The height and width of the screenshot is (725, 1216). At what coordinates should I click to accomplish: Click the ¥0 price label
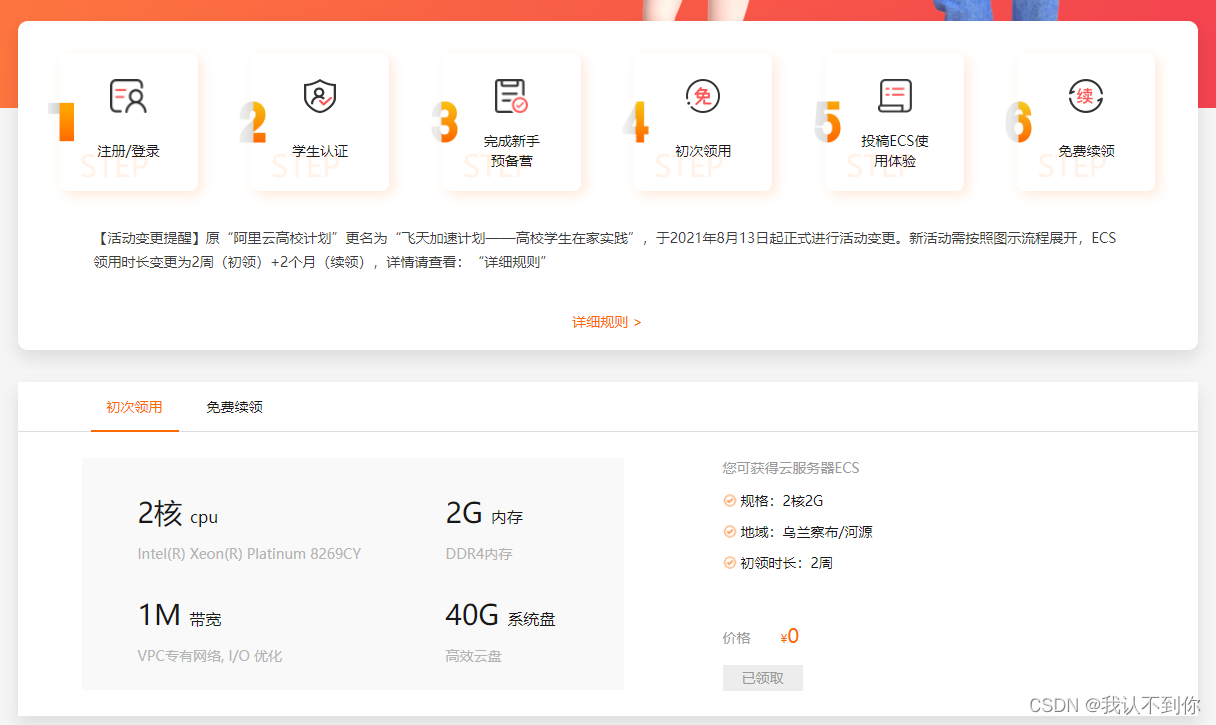pyautogui.click(x=789, y=636)
